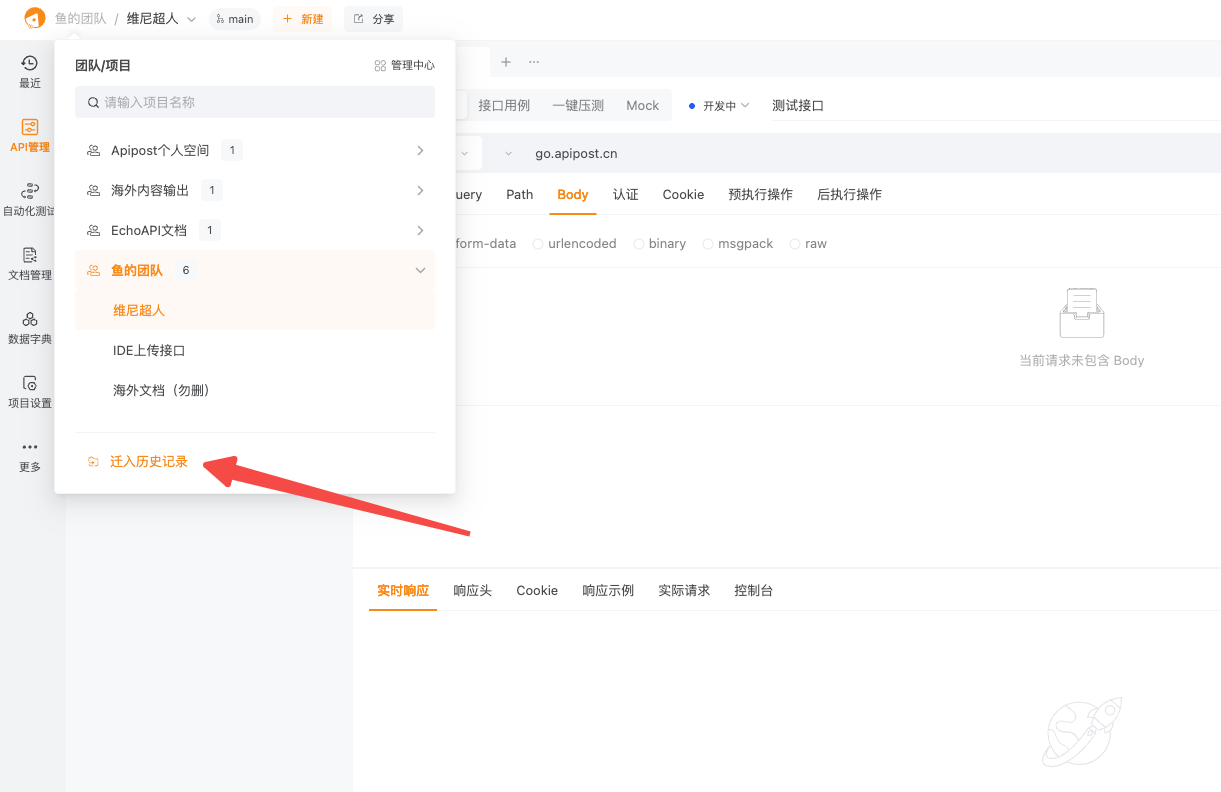
Task: Open the 控制台 tab
Action: click(753, 591)
